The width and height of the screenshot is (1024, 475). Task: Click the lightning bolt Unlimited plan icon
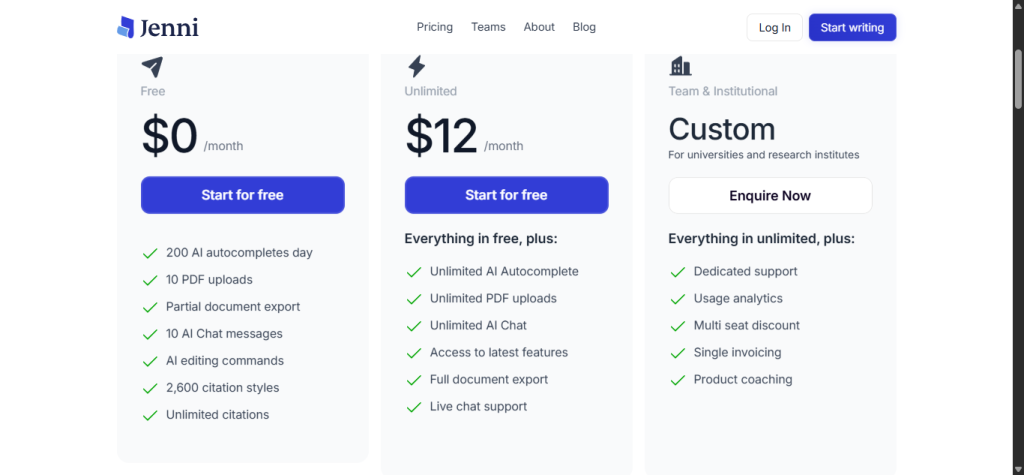(x=416, y=67)
